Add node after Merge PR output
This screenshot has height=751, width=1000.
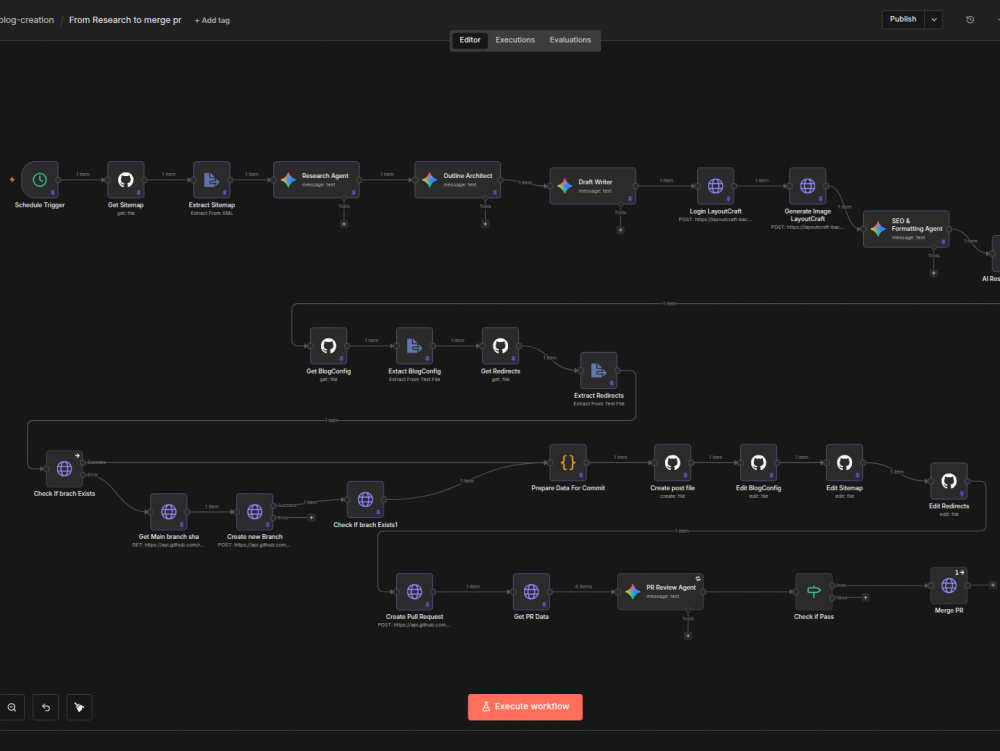tap(992, 585)
